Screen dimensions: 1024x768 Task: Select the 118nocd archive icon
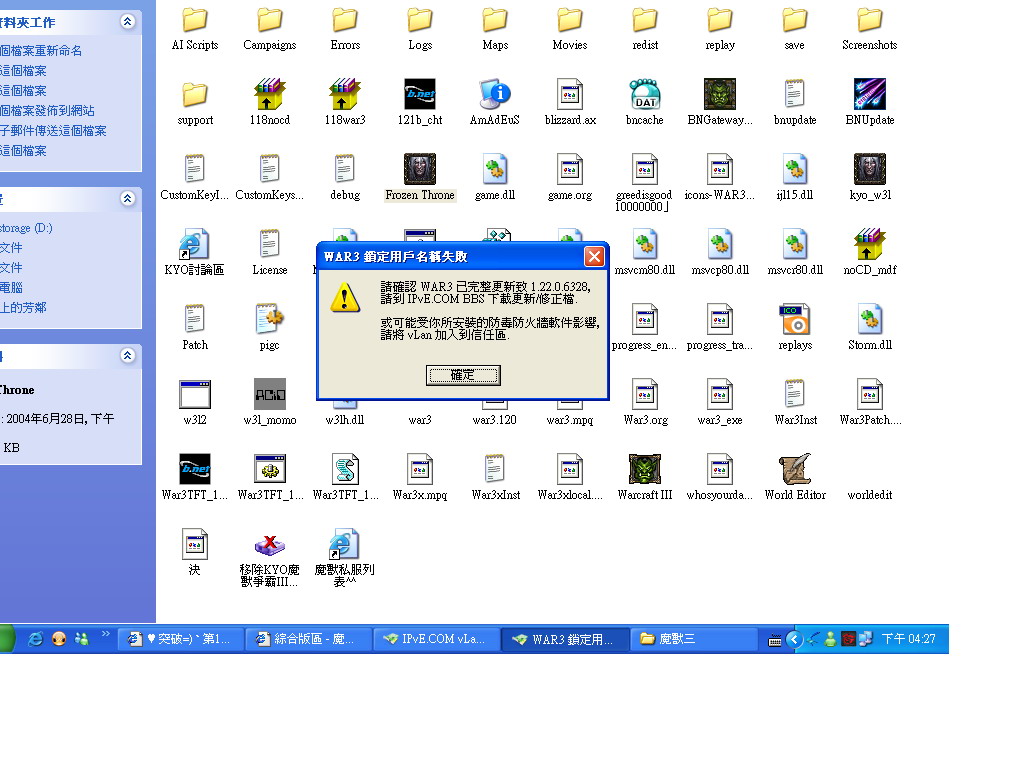click(x=270, y=94)
